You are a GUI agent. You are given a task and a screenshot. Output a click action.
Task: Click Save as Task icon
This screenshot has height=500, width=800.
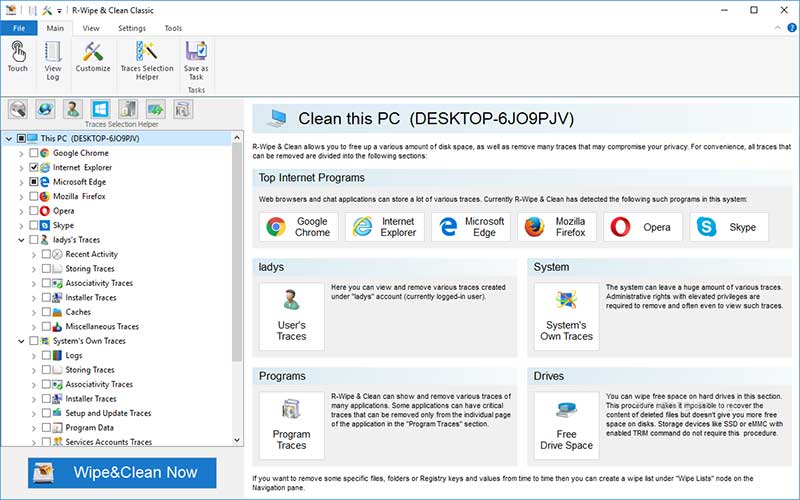pos(196,56)
